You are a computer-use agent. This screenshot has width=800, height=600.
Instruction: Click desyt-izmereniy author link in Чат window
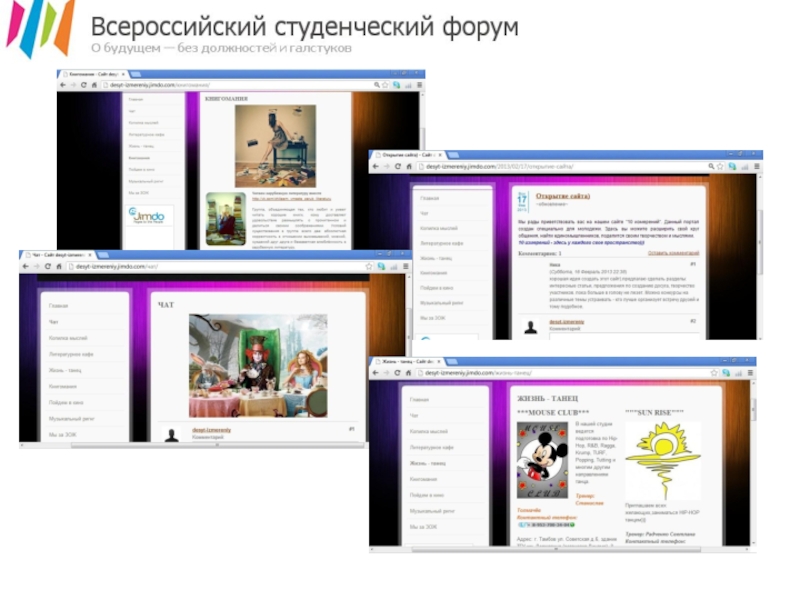tap(212, 430)
